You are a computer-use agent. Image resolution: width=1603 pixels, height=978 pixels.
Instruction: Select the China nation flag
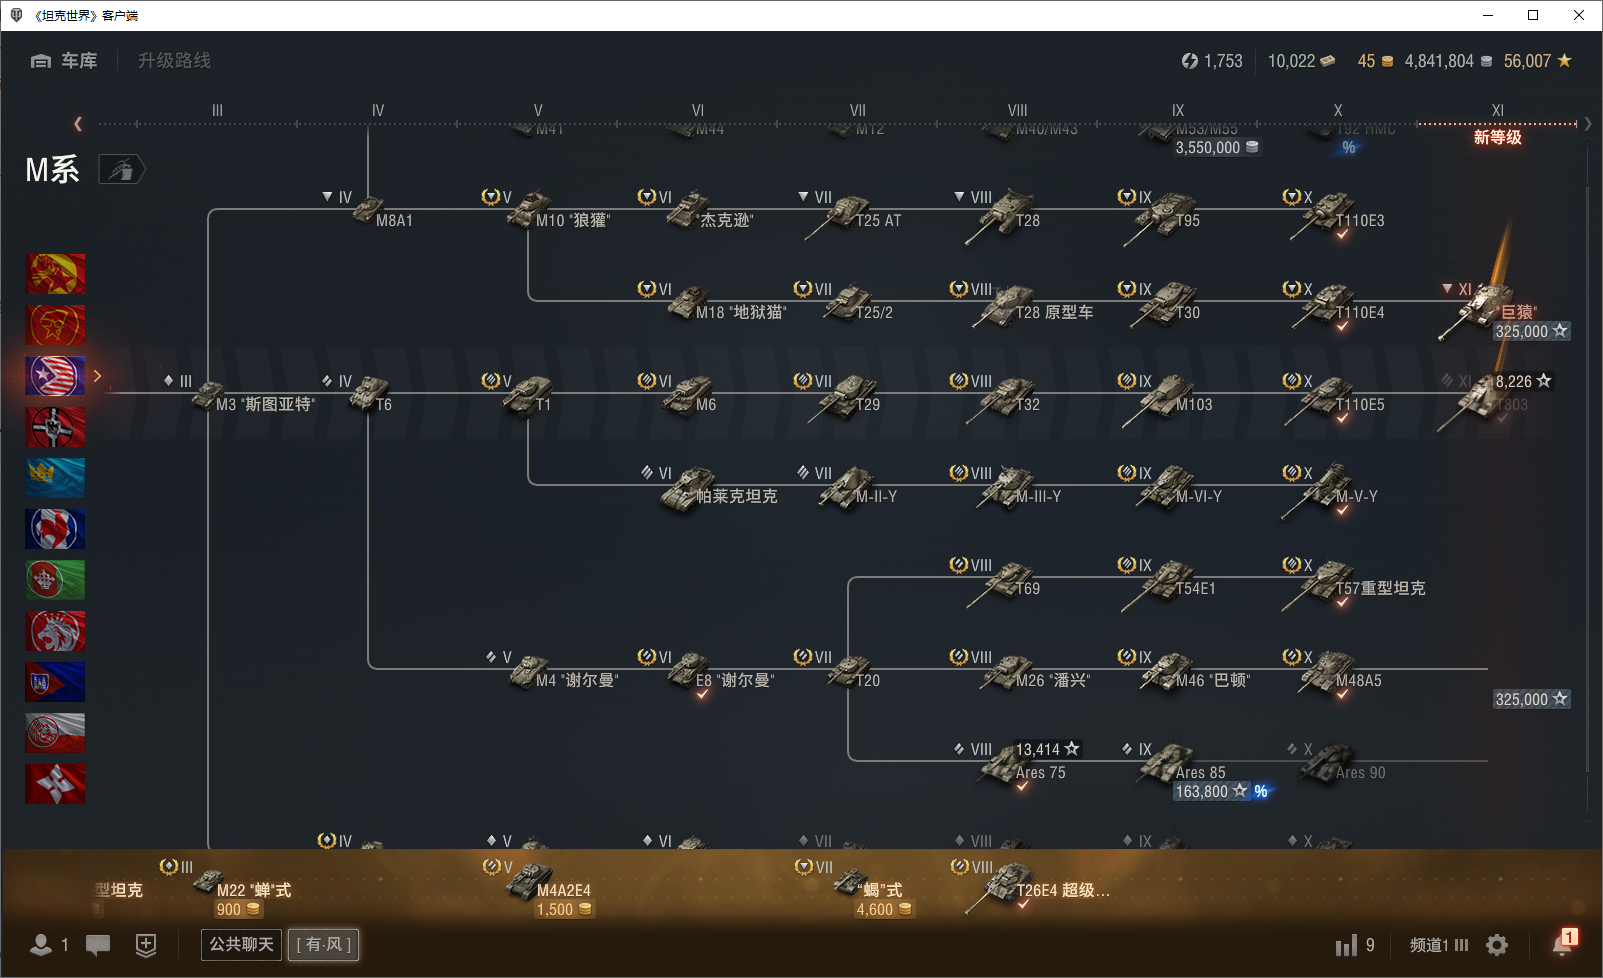click(x=55, y=274)
